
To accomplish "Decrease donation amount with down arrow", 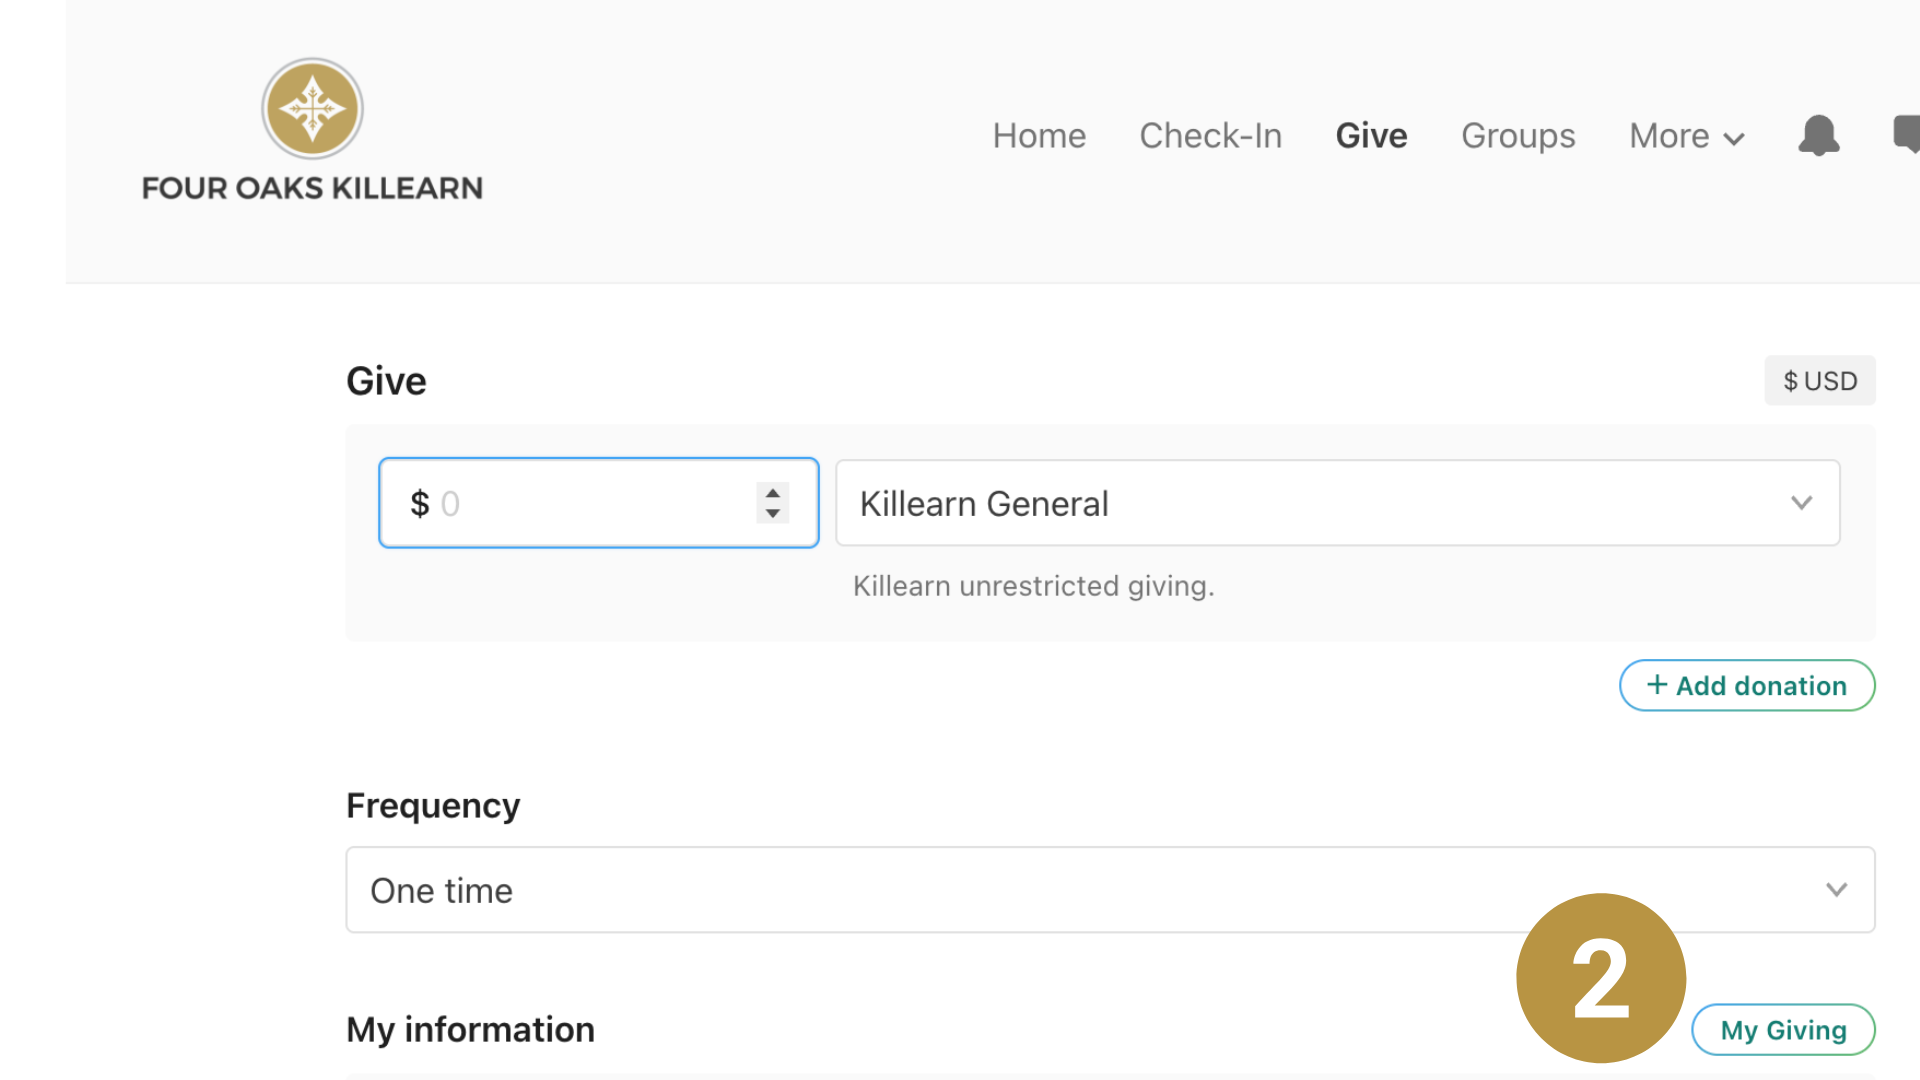I will [x=772, y=513].
